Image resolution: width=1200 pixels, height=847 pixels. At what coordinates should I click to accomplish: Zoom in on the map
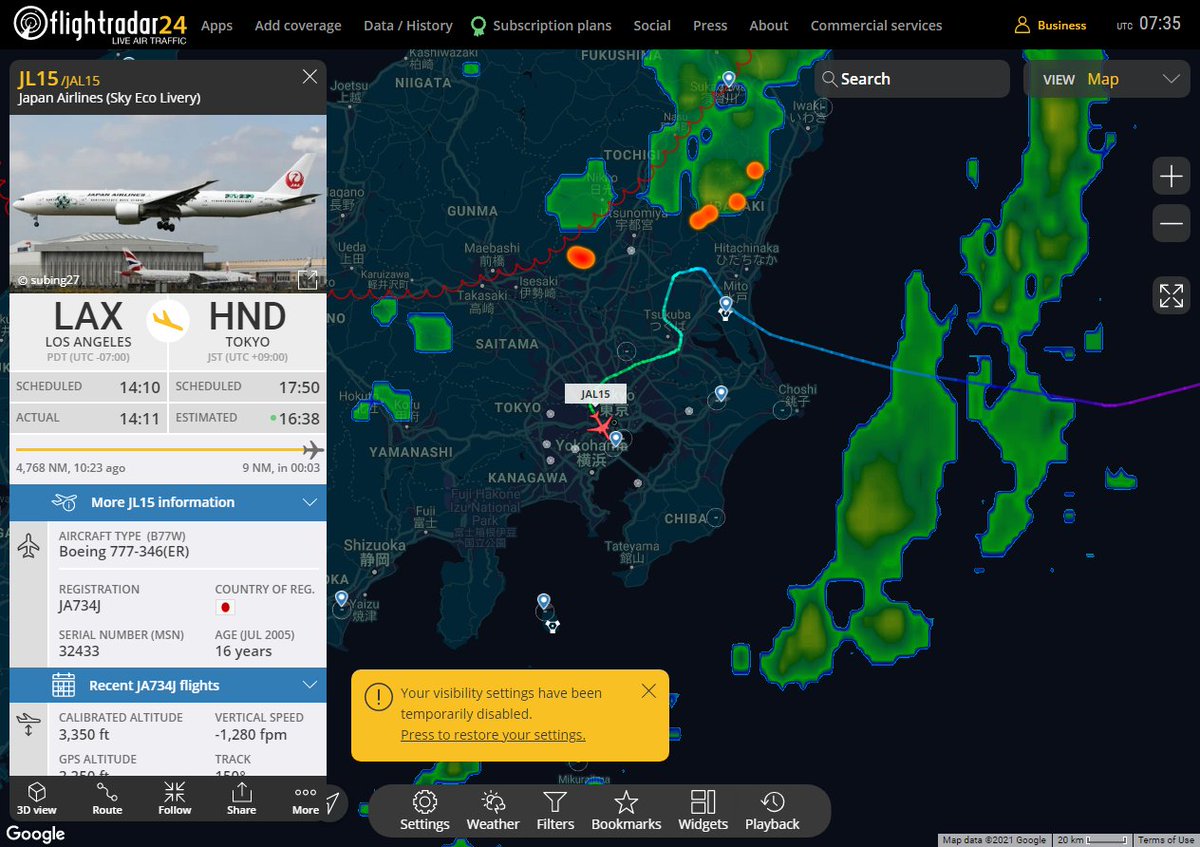pyautogui.click(x=1170, y=177)
